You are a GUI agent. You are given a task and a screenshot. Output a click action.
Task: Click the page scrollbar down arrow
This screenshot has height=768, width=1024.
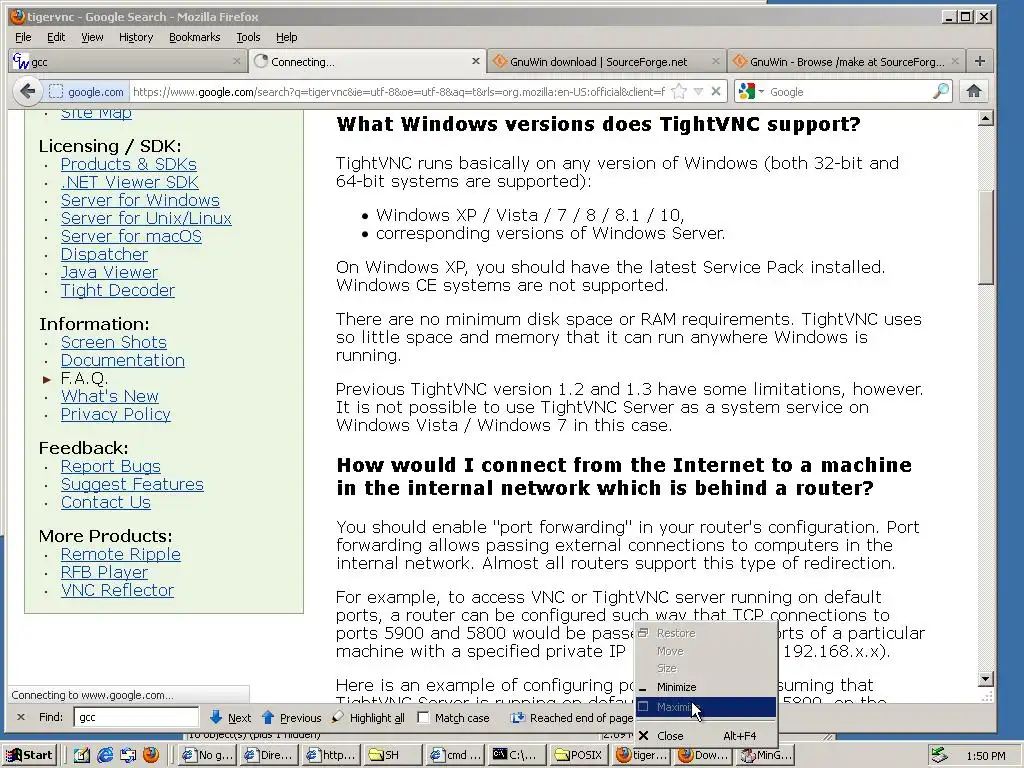pos(986,679)
